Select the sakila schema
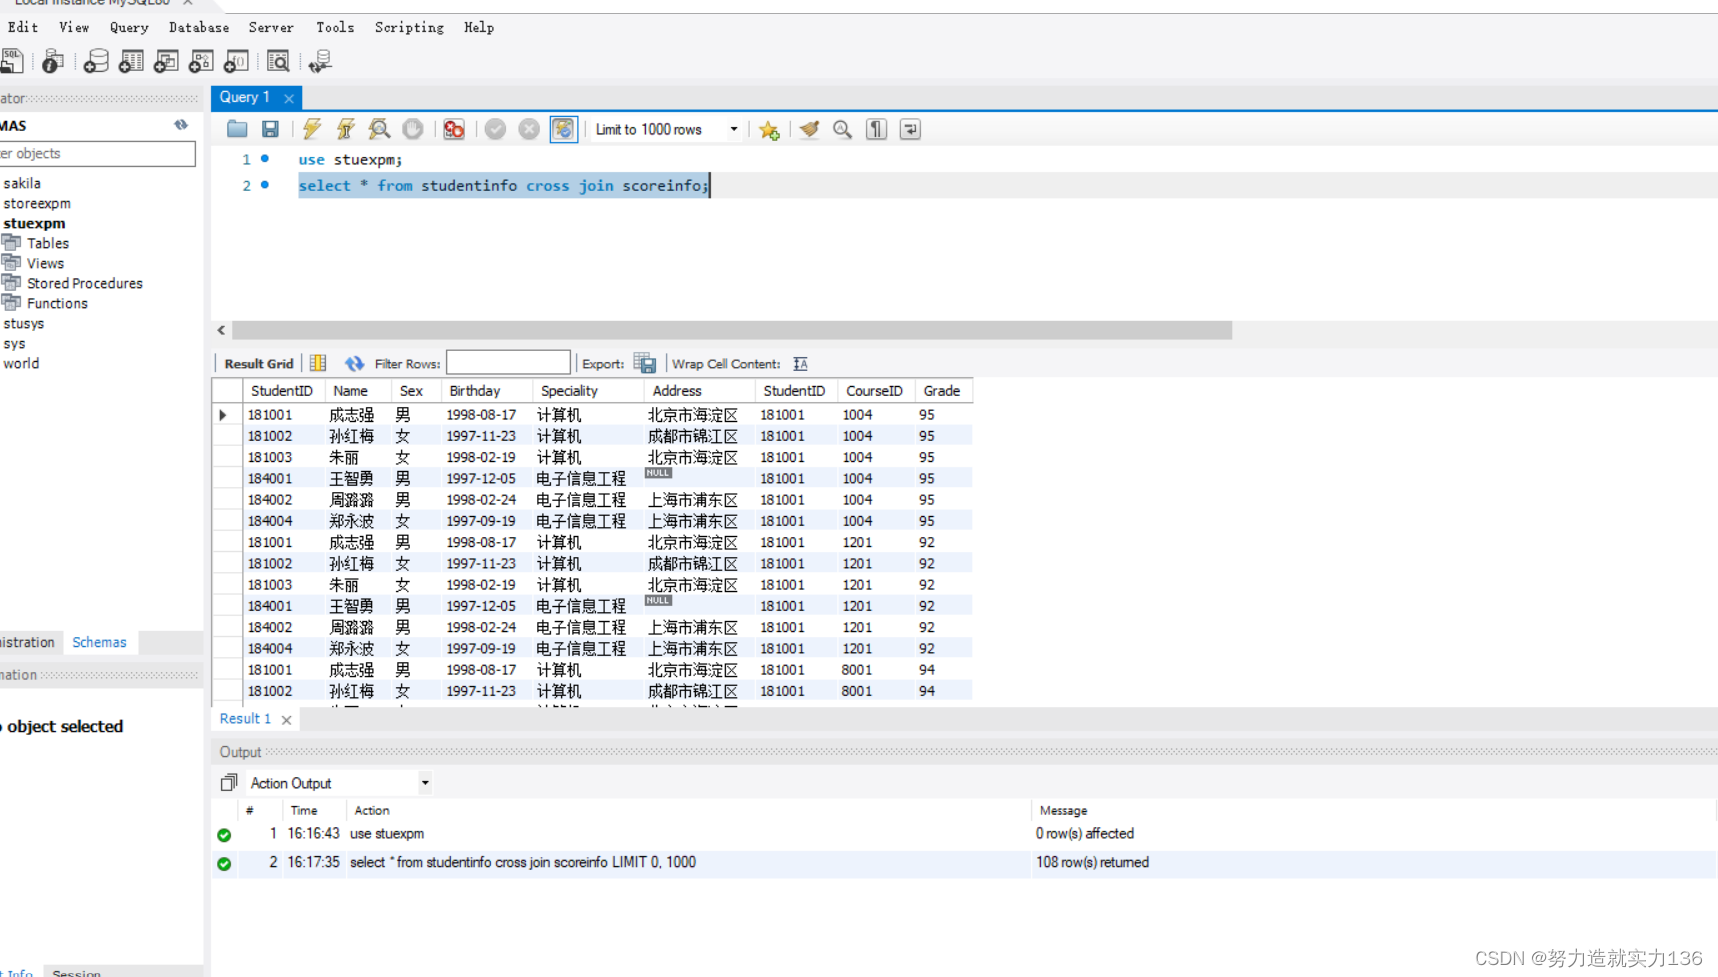The width and height of the screenshot is (1718, 977). [22, 183]
